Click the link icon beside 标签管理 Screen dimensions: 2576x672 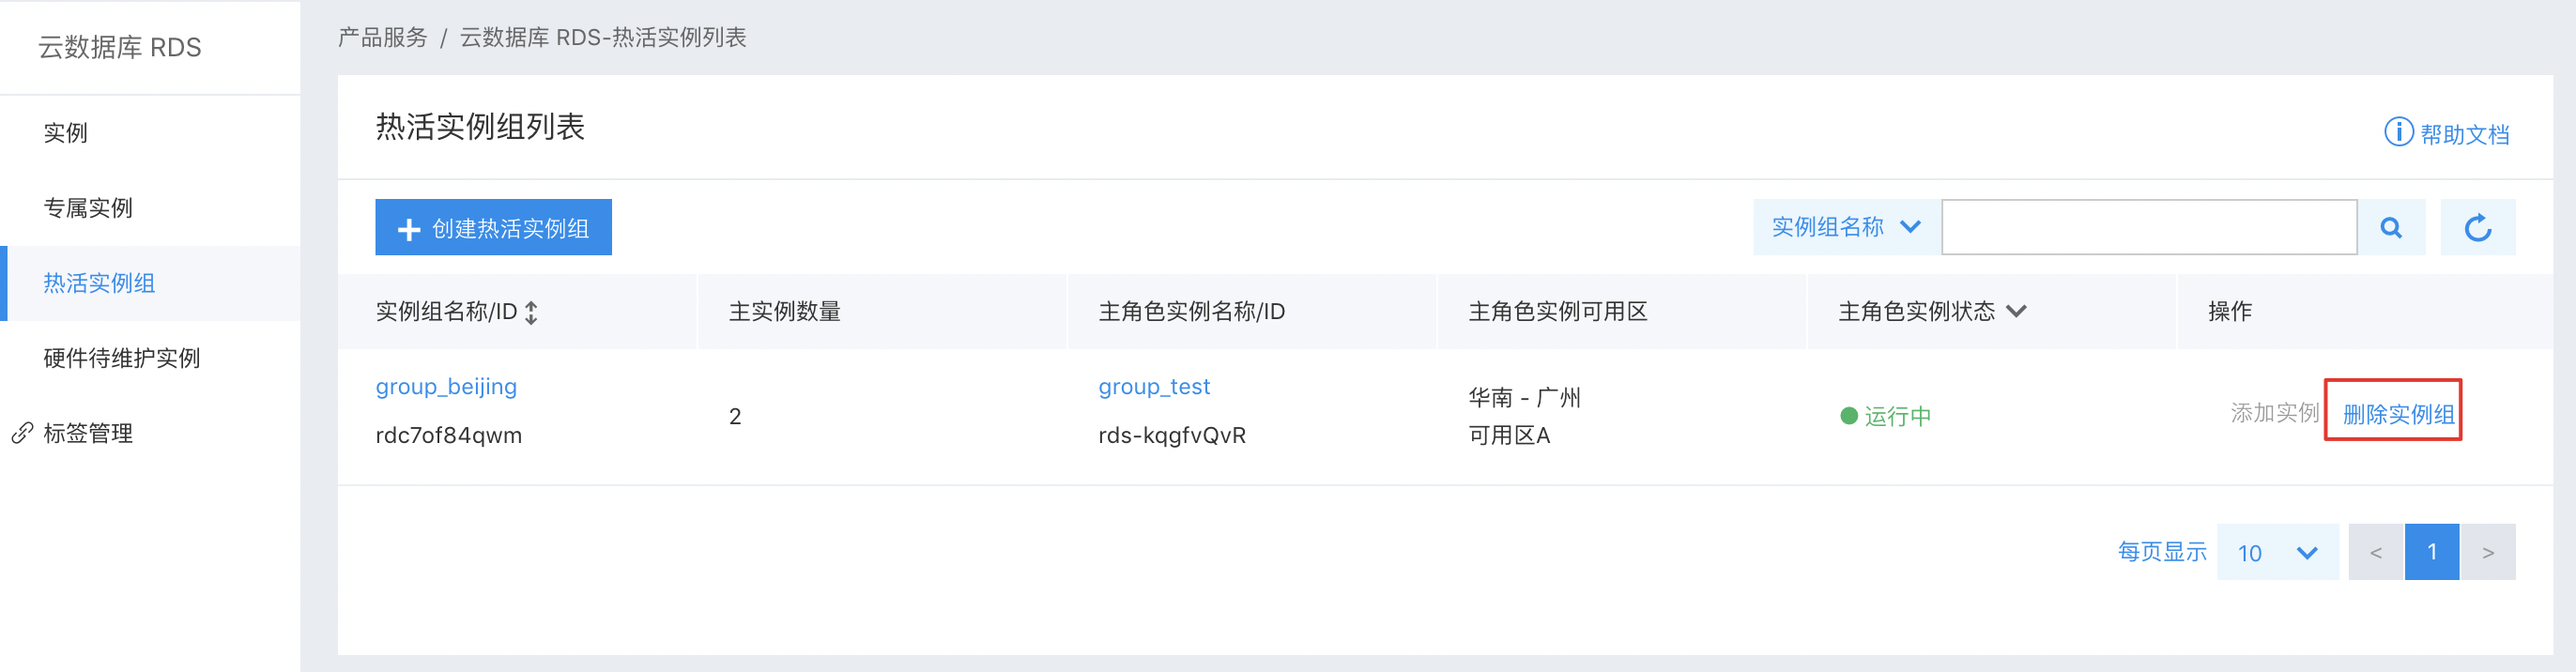tap(22, 433)
